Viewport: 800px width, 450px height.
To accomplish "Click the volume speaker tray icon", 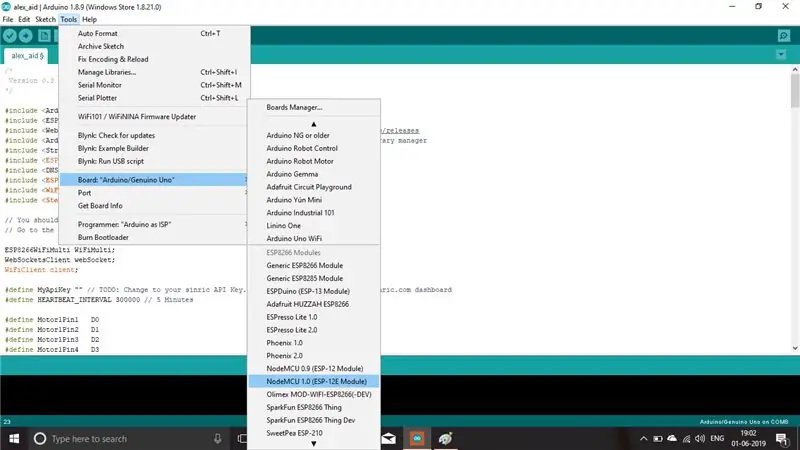I will [699, 439].
